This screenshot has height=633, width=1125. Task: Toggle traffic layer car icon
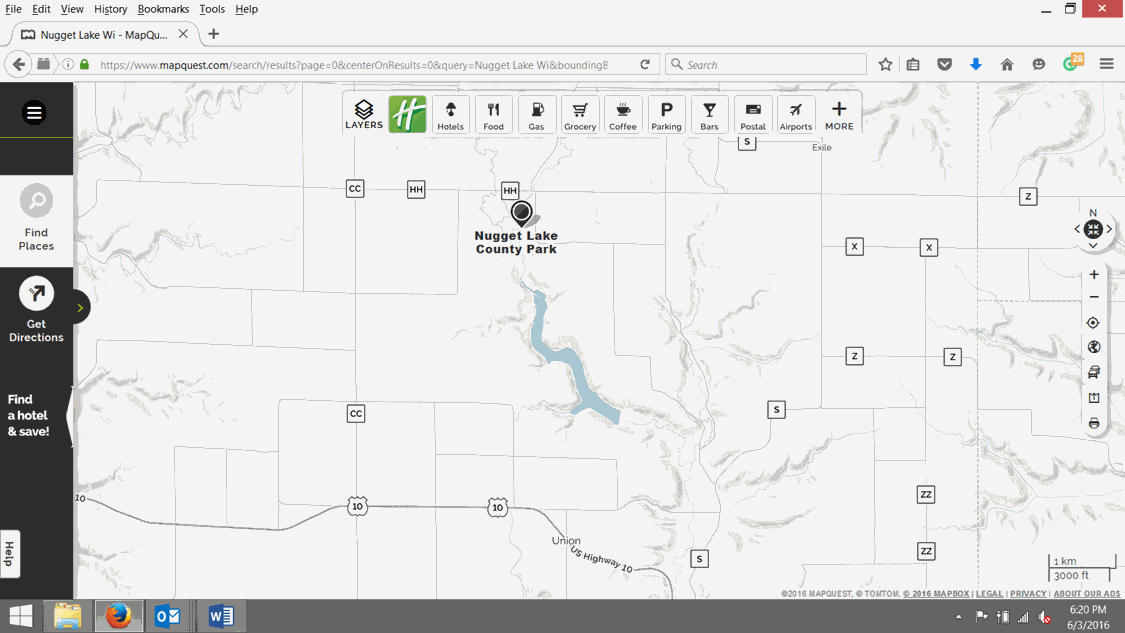tap(1093, 372)
